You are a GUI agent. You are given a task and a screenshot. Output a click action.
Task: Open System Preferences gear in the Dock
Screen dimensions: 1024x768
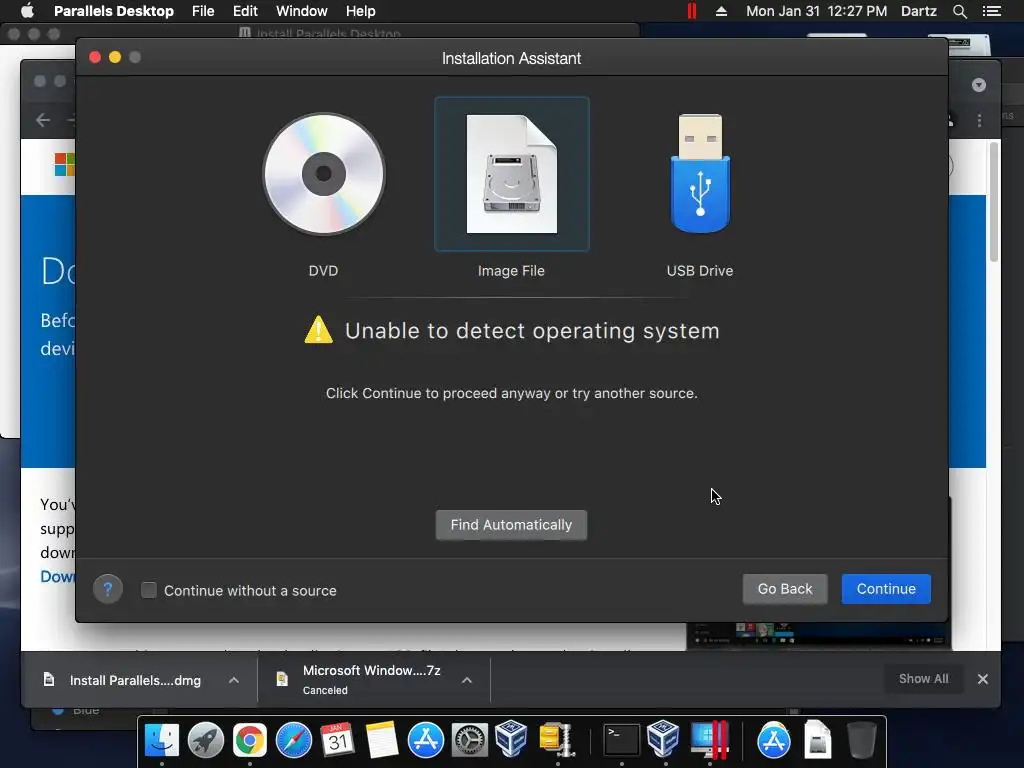pyautogui.click(x=470, y=740)
